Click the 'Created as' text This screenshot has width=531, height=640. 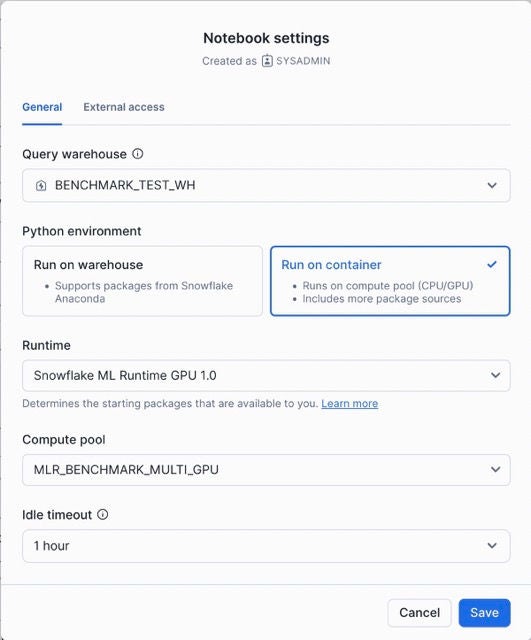tap(229, 61)
